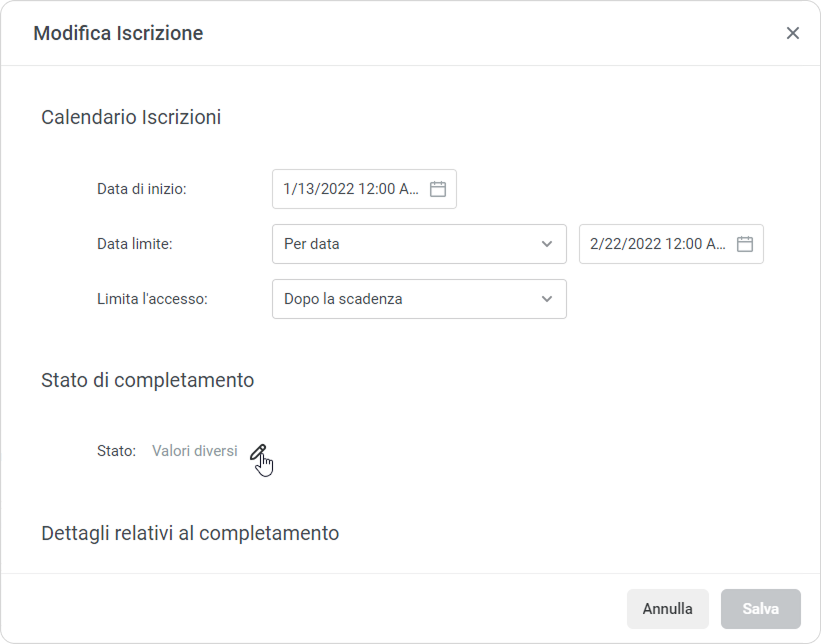Click the 'Stato:' label
This screenshot has height=644, width=821.
click(116, 451)
